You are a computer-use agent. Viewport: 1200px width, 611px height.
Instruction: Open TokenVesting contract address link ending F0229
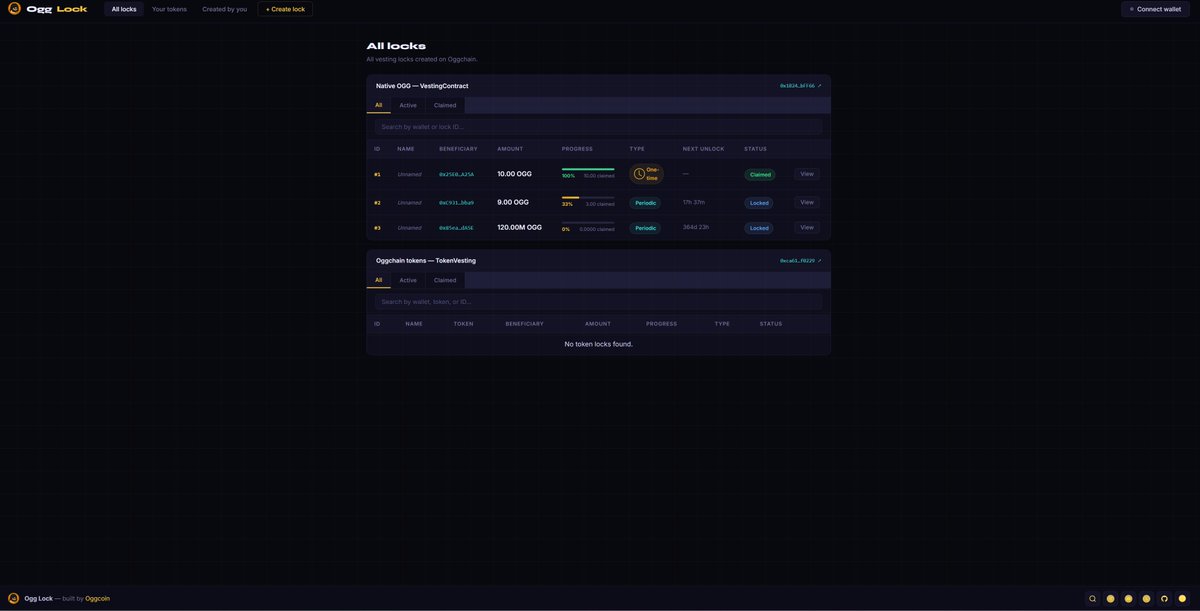800,261
